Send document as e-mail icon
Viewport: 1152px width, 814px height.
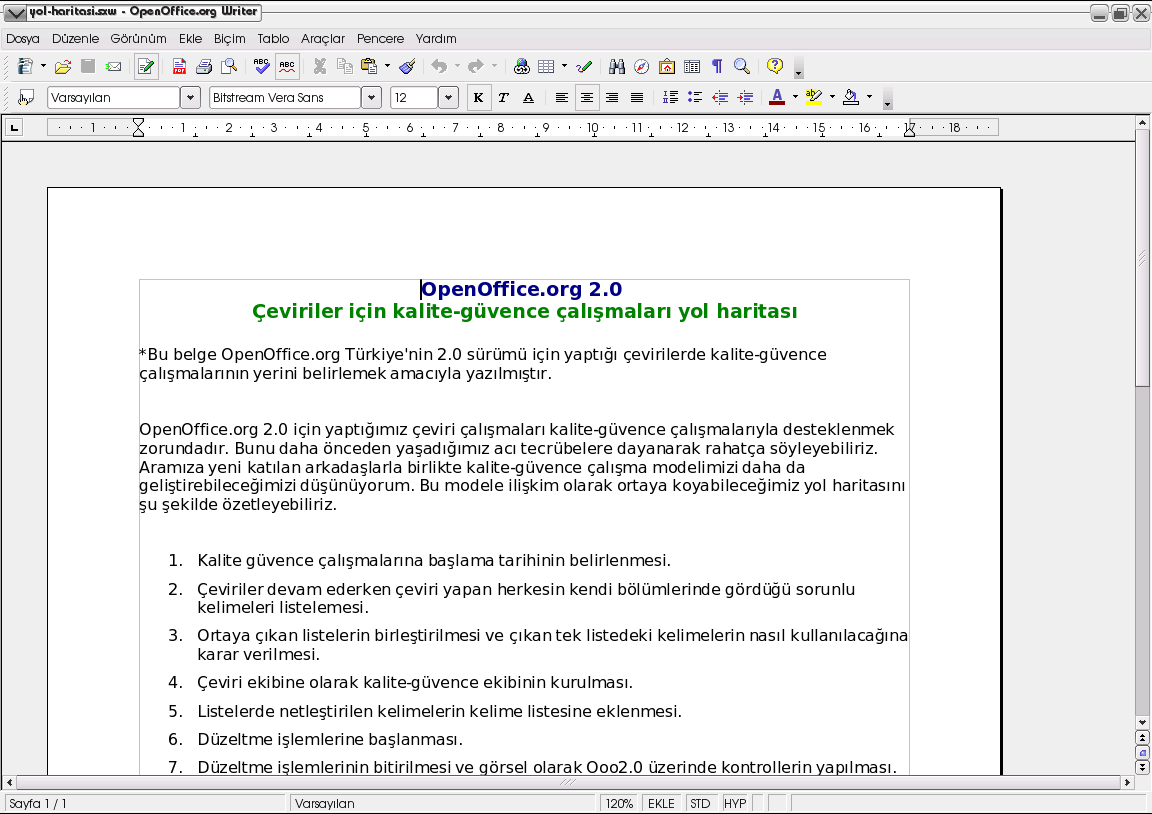click(x=113, y=66)
